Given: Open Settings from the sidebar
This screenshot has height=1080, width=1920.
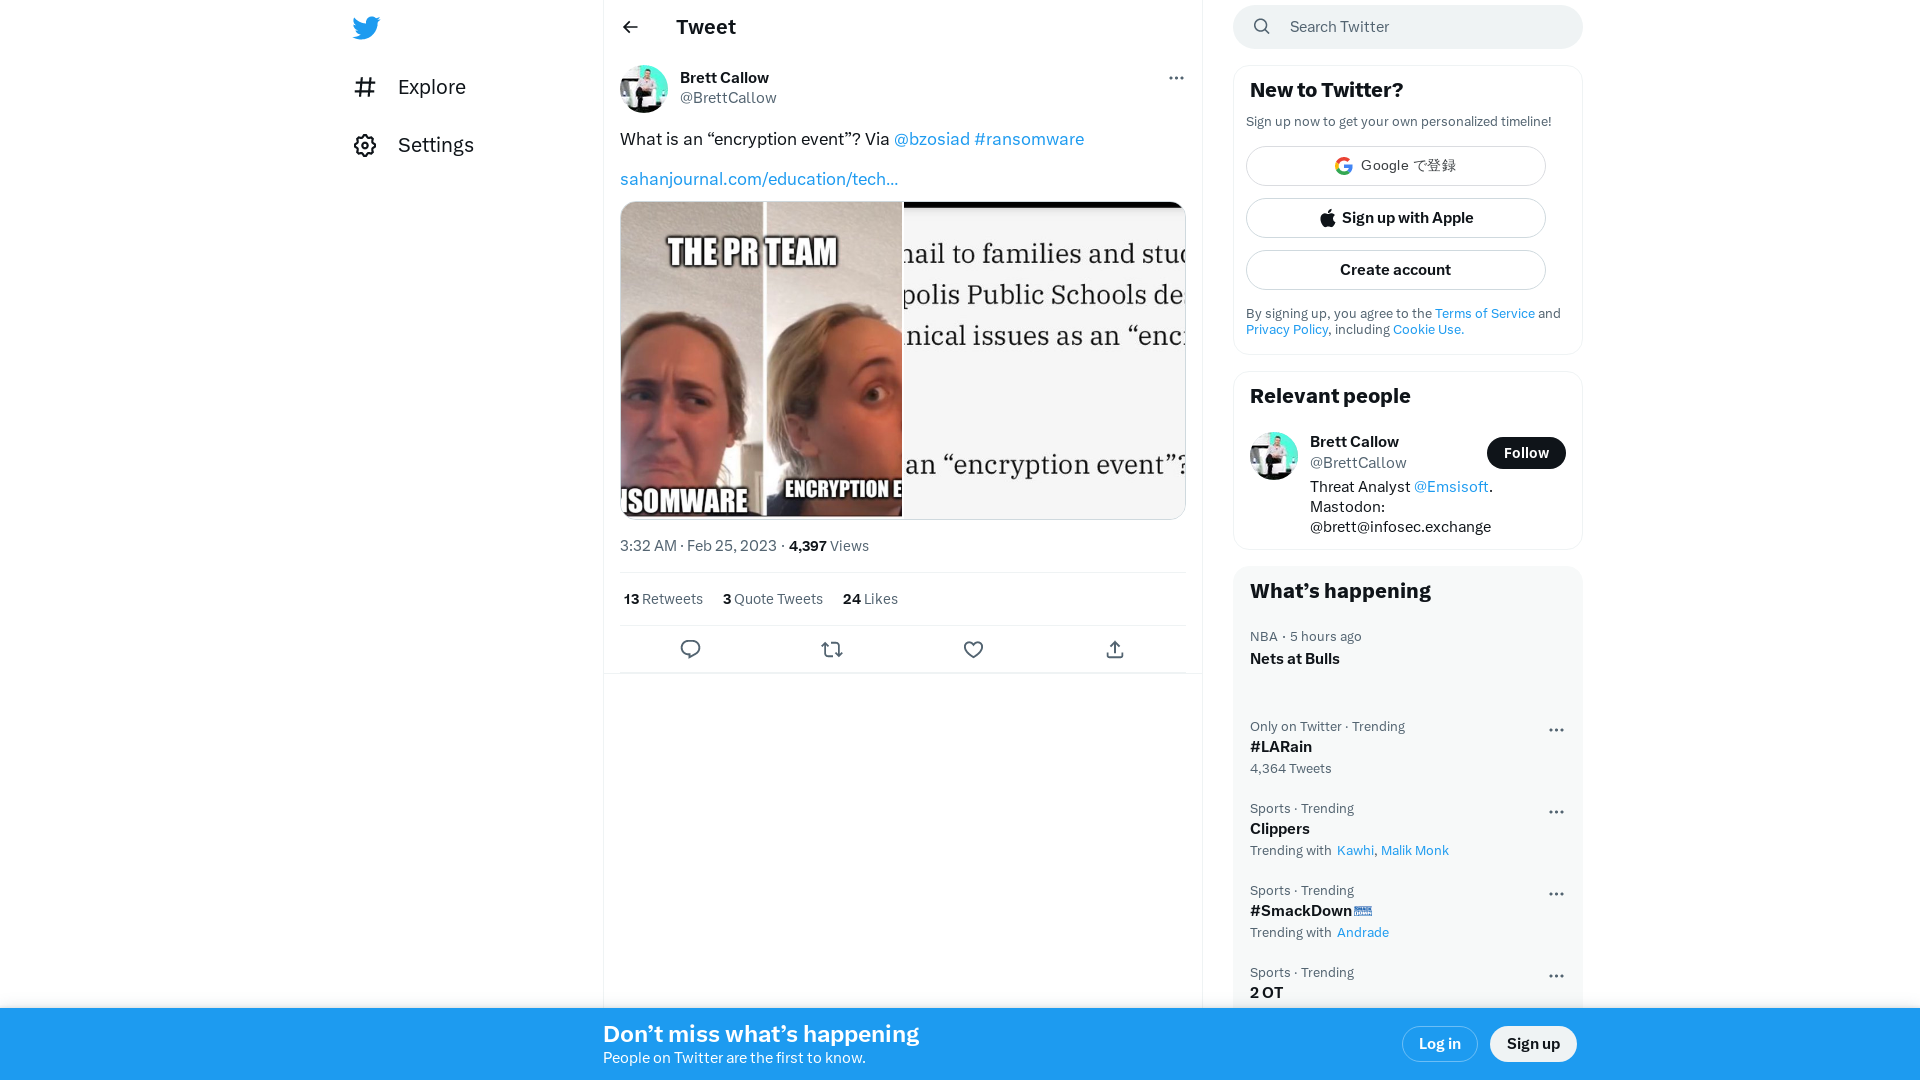Looking at the screenshot, I should point(414,145).
